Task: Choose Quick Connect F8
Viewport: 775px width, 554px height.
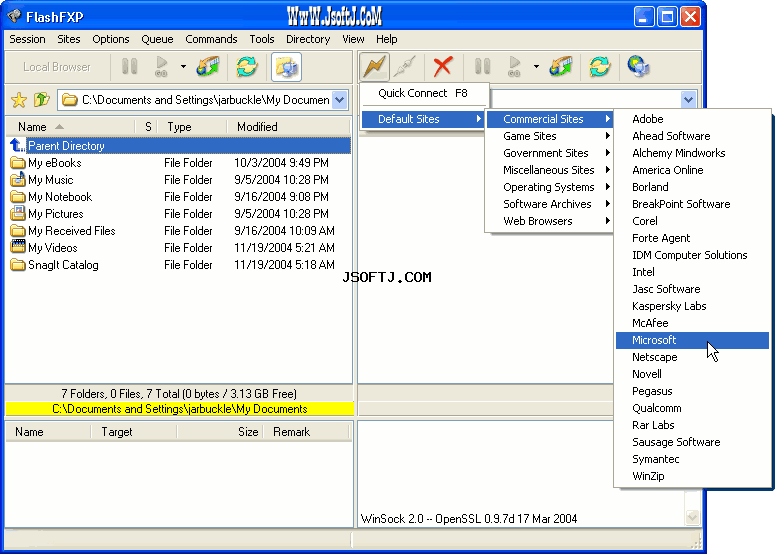Action: point(423,93)
